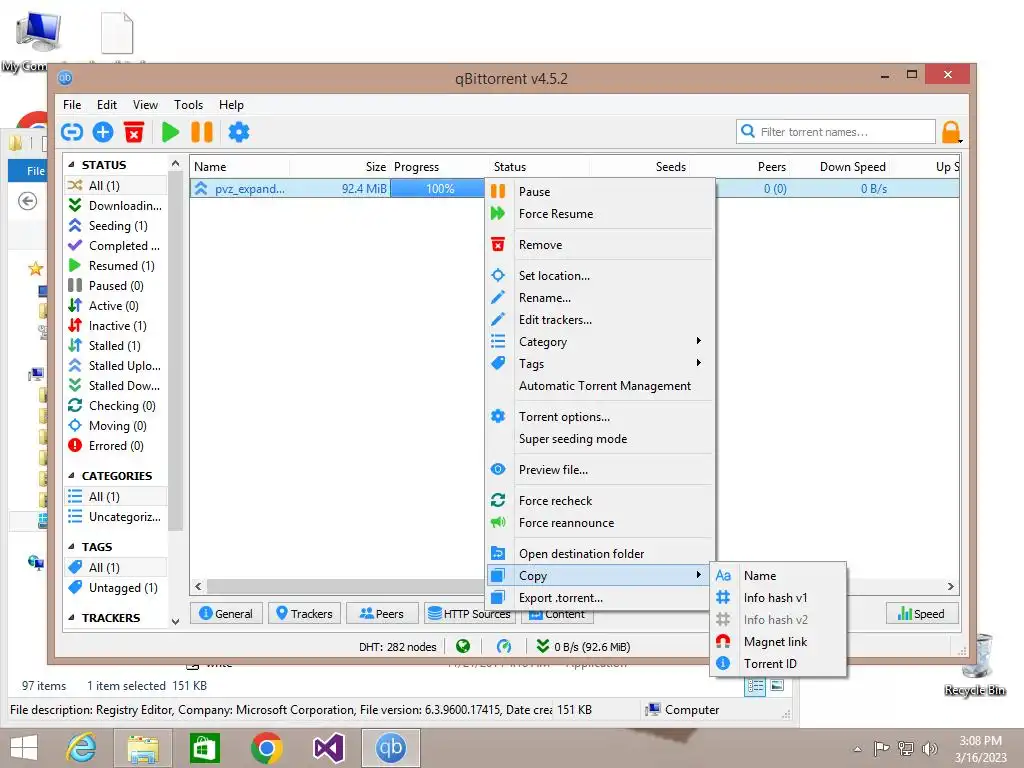Select Untagged (1) filter

pyautogui.click(x=116, y=588)
